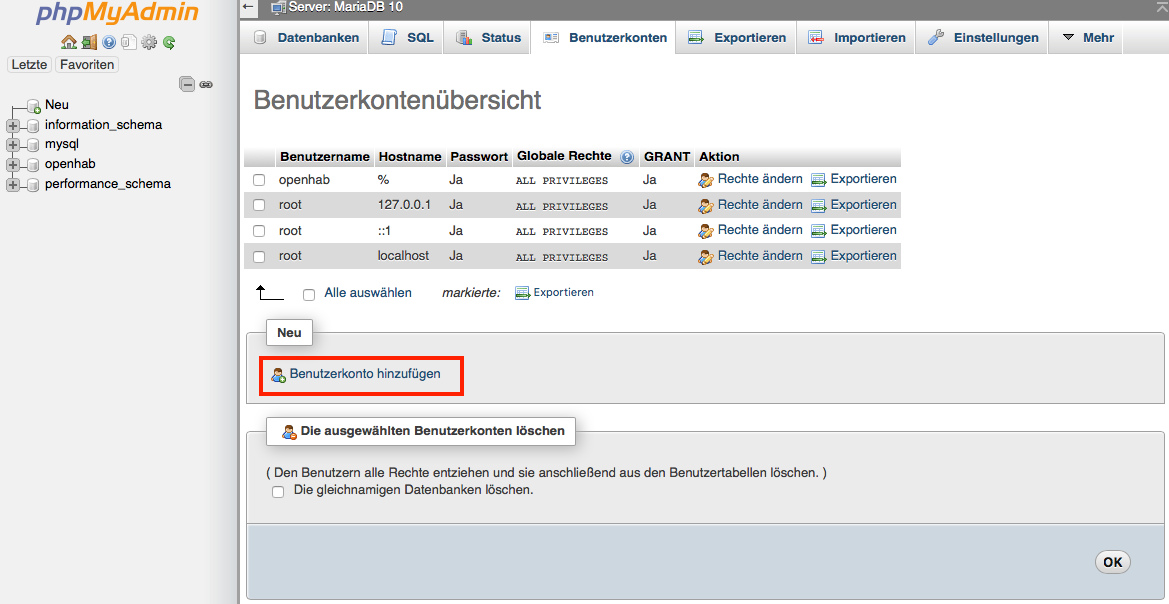Open the phpMyAdmin documentation help icon
Viewport: 1169px width, 604px height.
[109, 42]
